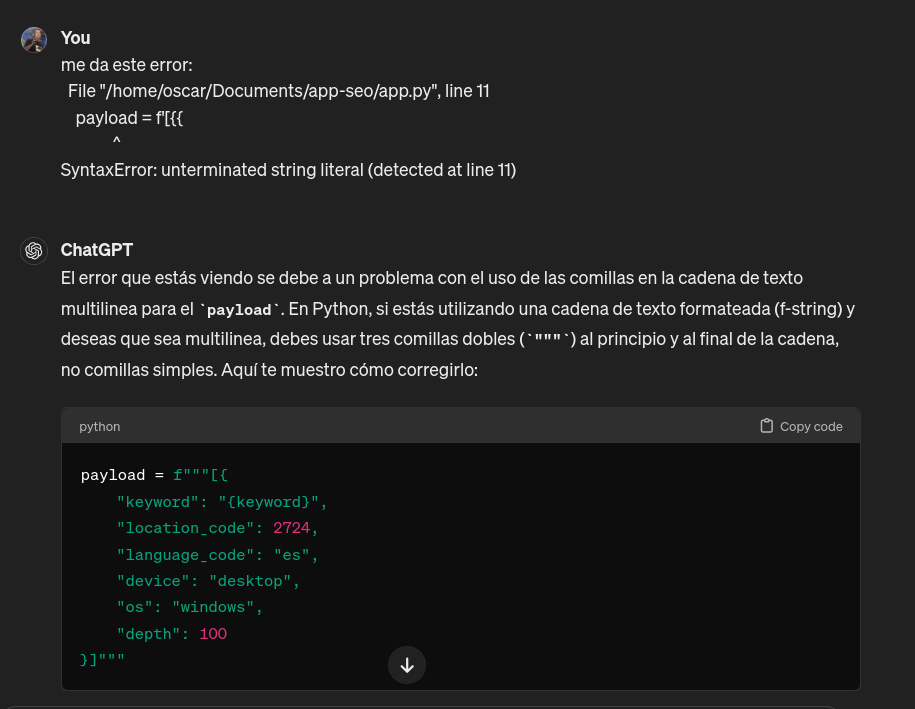Click the clipboard copy icon in the code header
This screenshot has height=709, width=915.
pyautogui.click(x=765, y=425)
